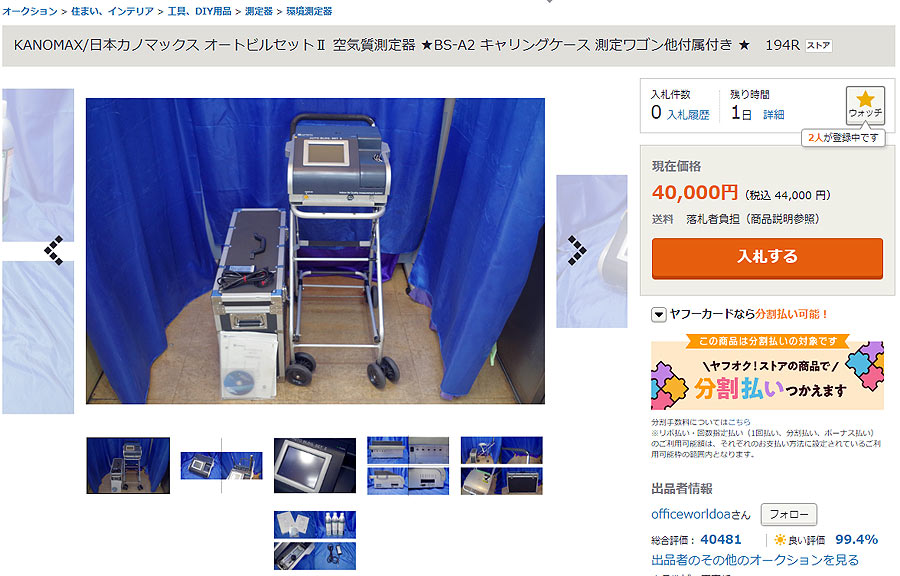Go to previous image with left arrow
The width and height of the screenshot is (900, 576).
54,251
